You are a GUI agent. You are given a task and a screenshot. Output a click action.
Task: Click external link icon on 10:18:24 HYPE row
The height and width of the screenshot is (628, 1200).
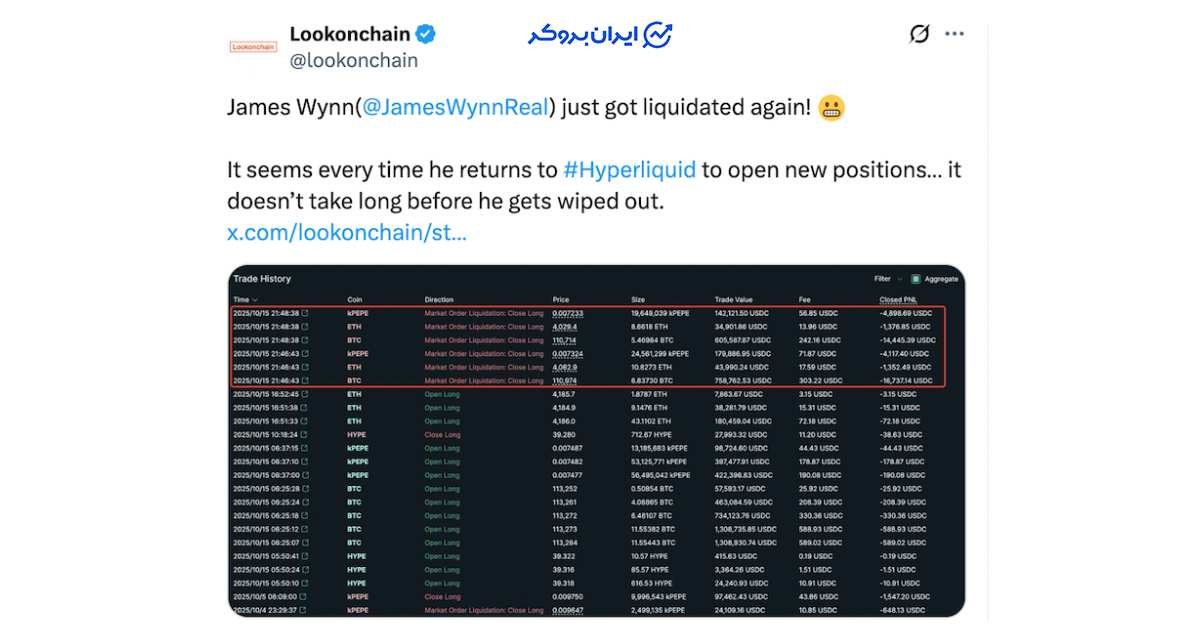[x=305, y=435]
